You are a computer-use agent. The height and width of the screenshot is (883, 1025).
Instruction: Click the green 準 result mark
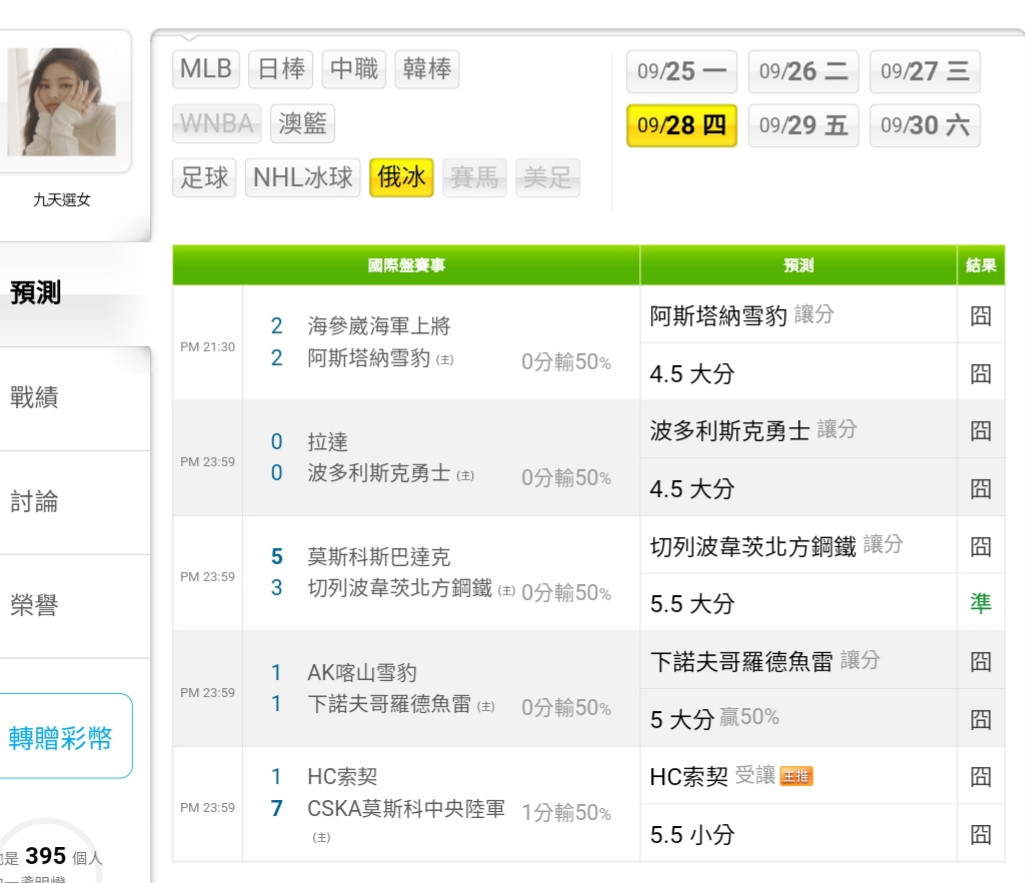981,603
